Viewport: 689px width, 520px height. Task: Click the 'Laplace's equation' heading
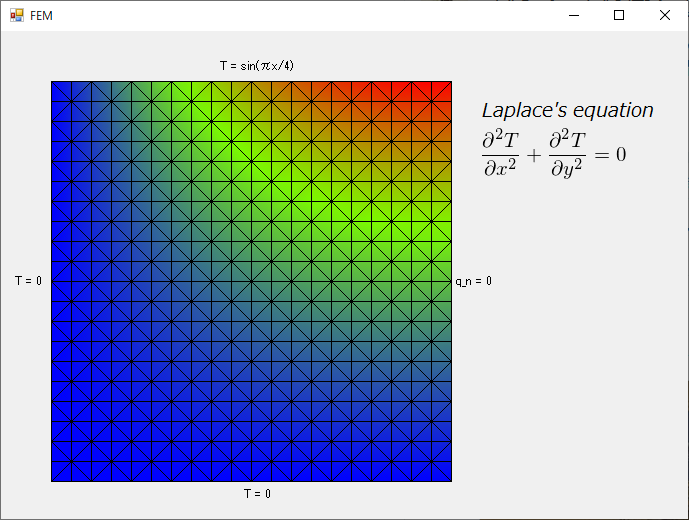[x=567, y=110]
